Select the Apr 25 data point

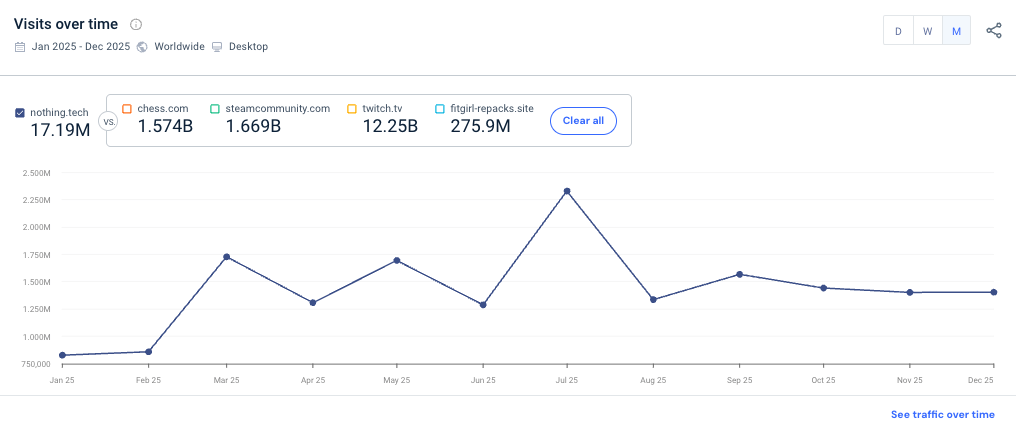pos(313,302)
